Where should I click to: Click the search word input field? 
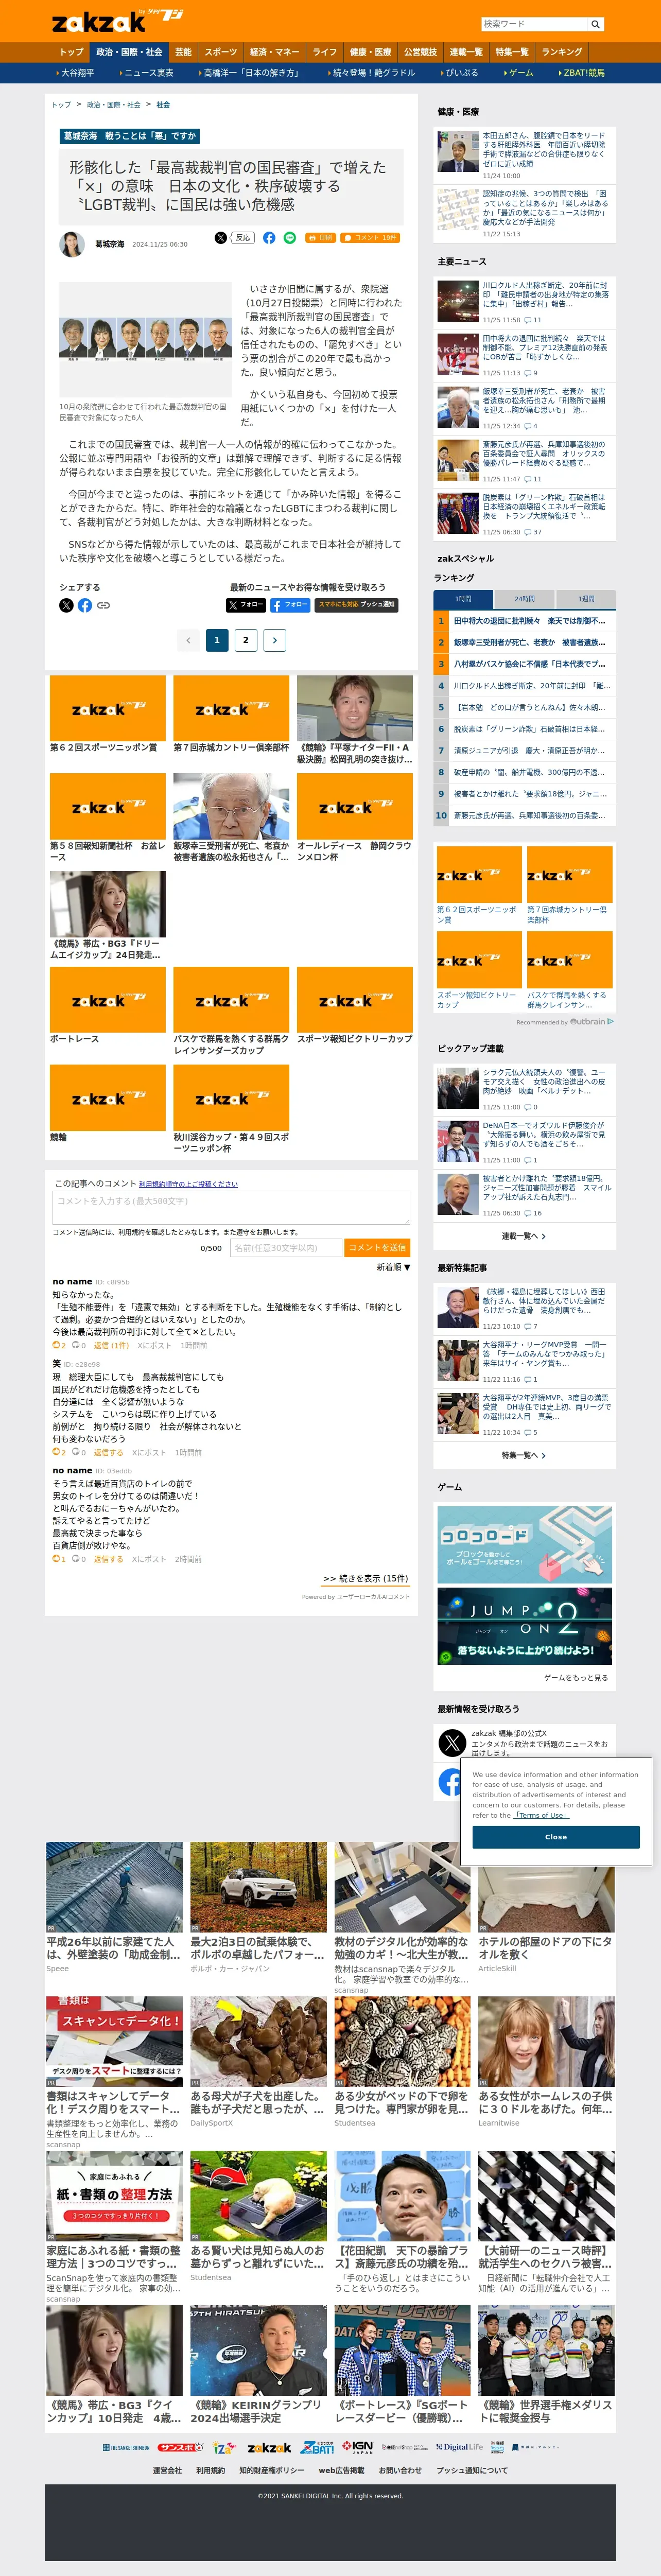pyautogui.click(x=534, y=24)
